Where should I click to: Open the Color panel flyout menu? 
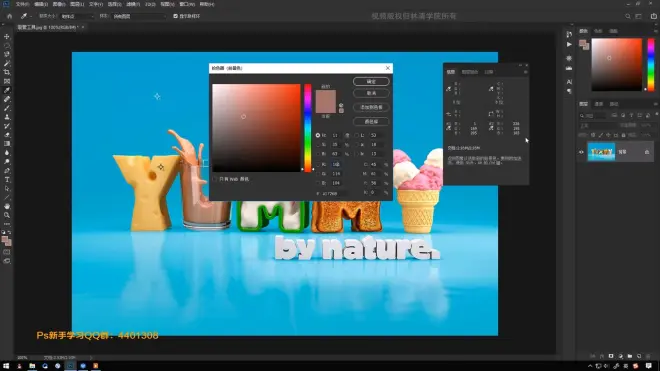[x=656, y=31]
